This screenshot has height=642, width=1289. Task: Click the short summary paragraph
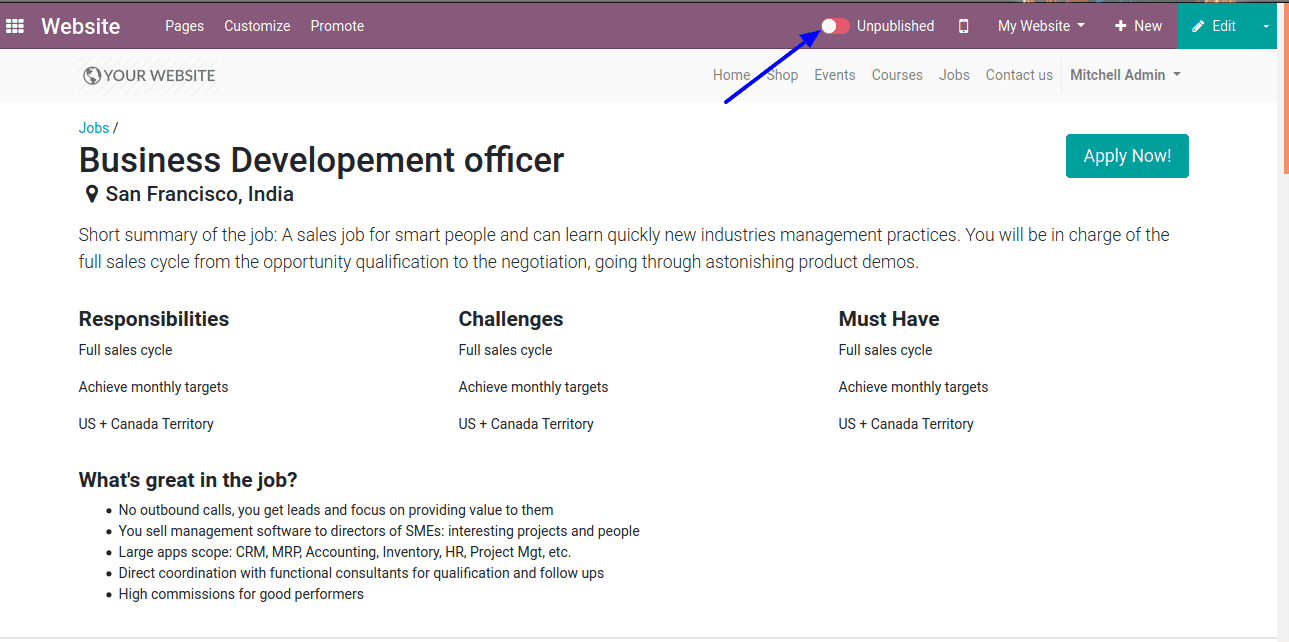click(624, 249)
